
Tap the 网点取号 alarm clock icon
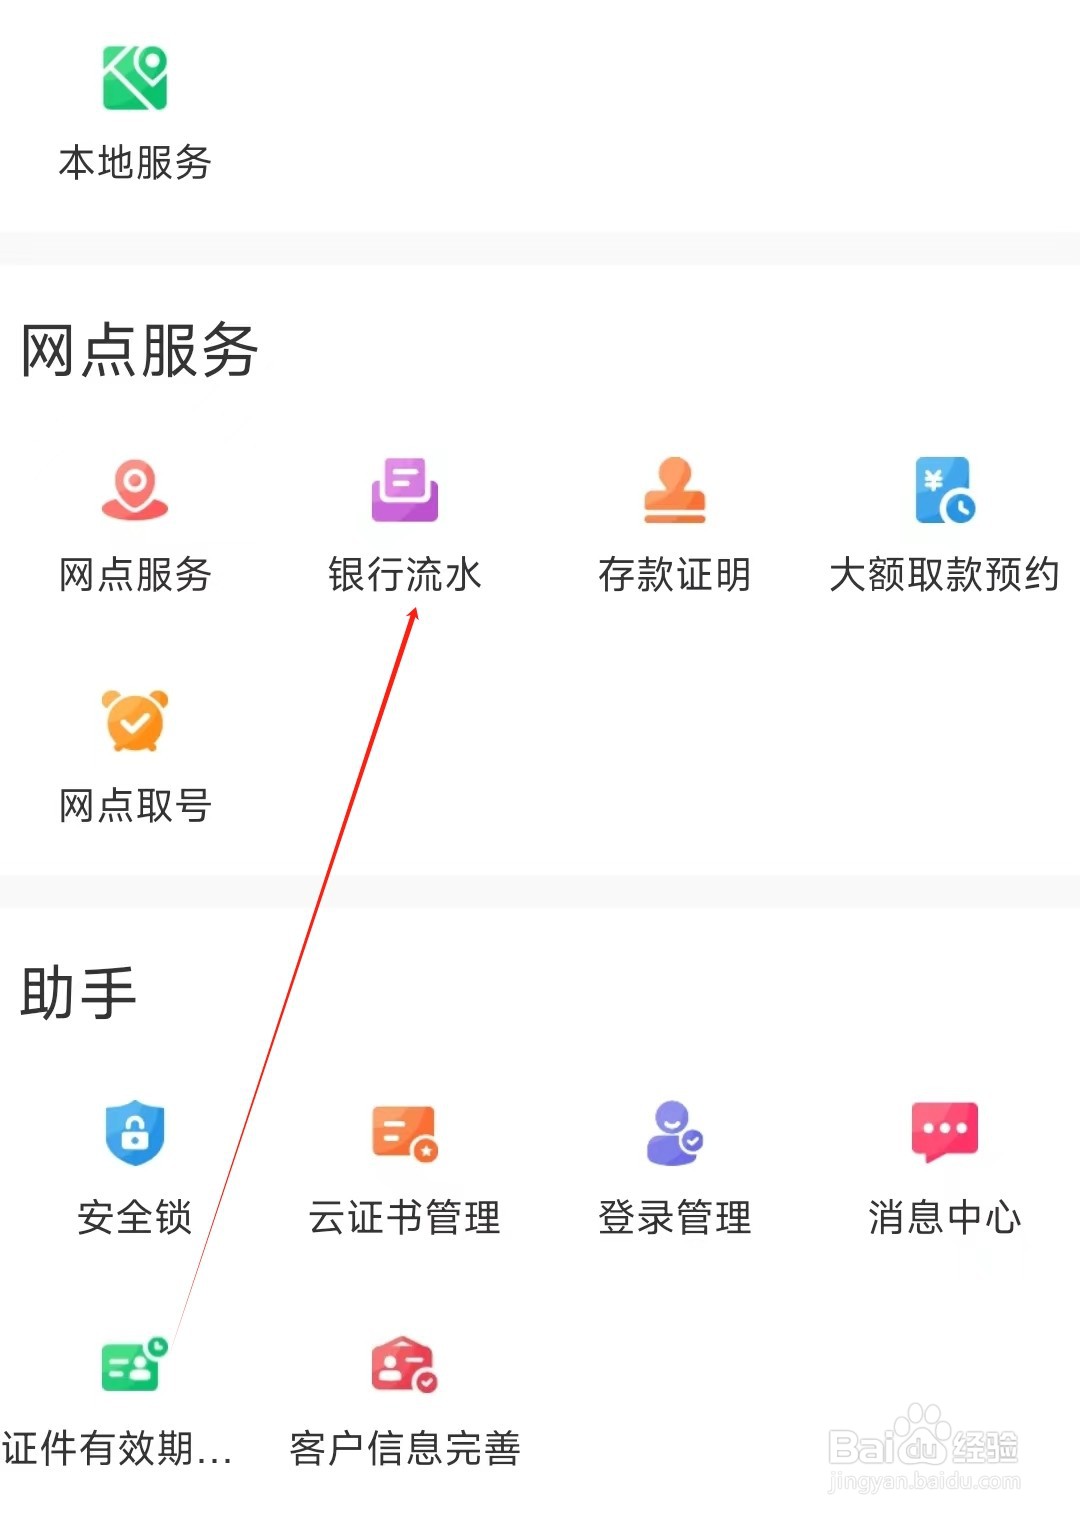click(135, 720)
